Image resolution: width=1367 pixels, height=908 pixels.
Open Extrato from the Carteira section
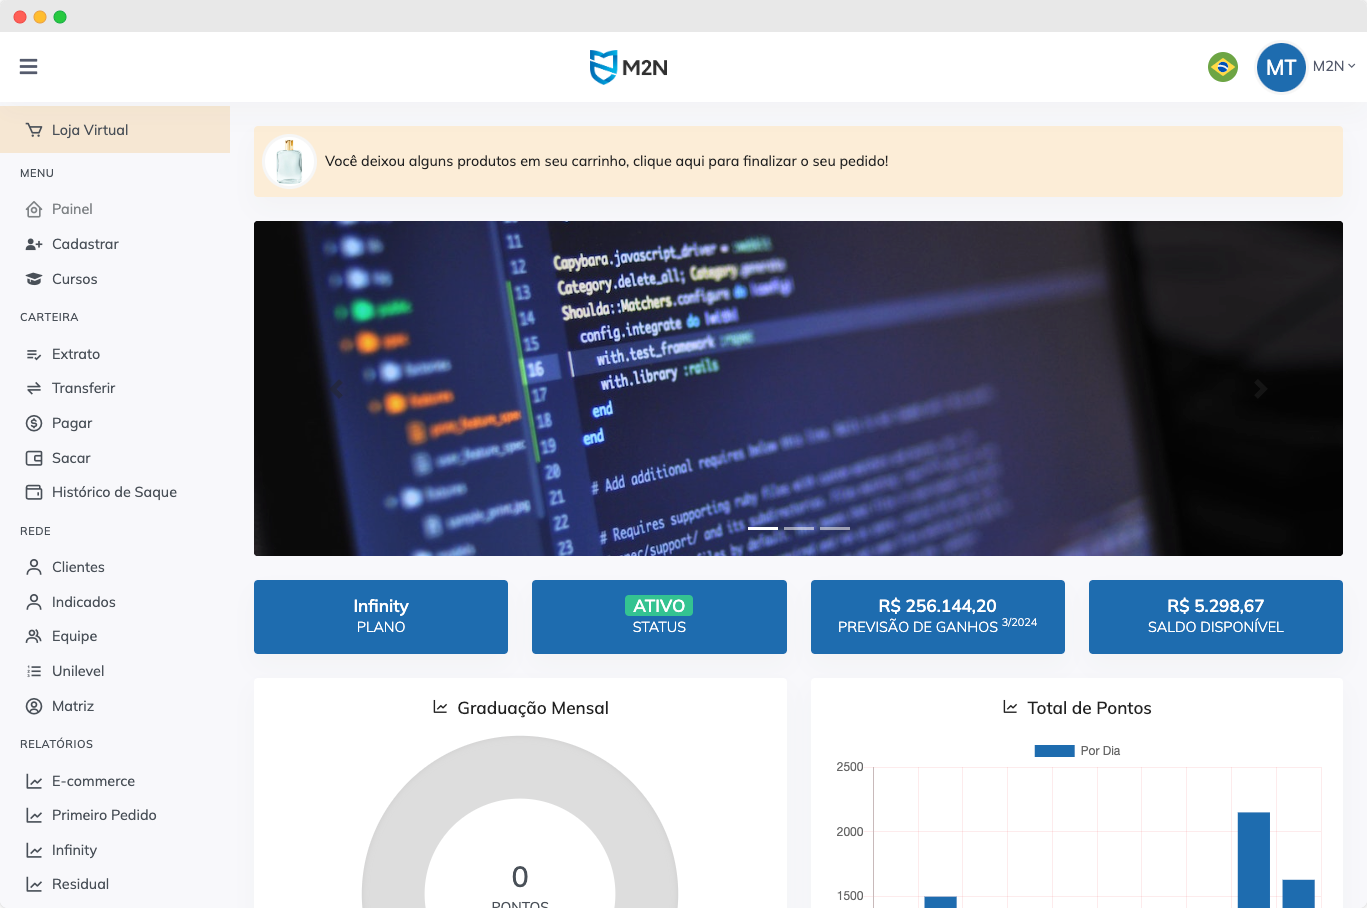(x=75, y=353)
